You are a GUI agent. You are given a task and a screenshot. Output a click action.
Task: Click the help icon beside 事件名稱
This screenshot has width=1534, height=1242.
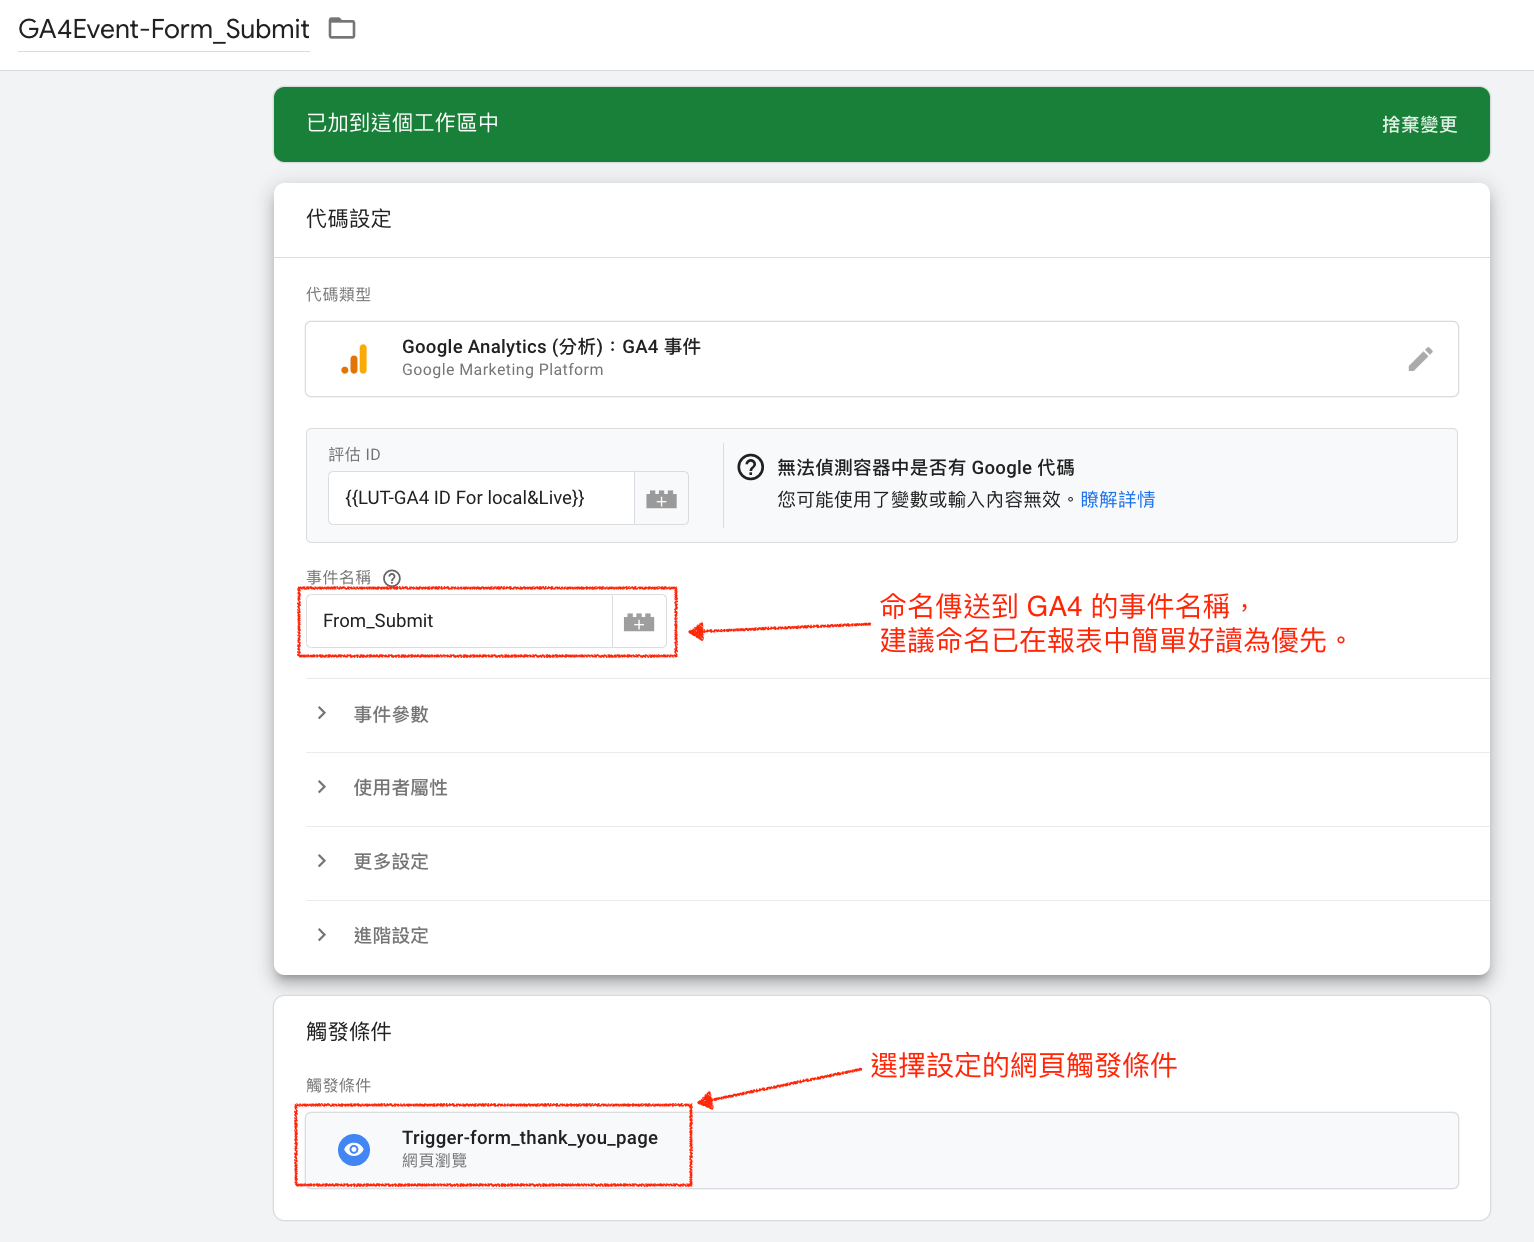(x=392, y=578)
